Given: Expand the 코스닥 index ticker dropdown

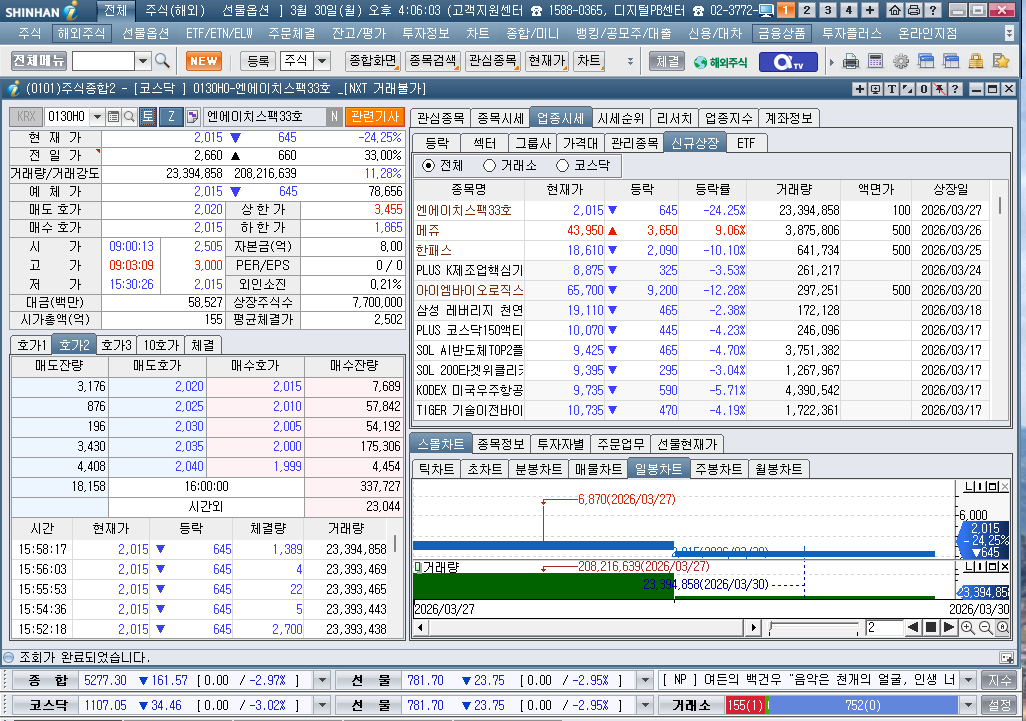Looking at the screenshot, I should [322, 705].
